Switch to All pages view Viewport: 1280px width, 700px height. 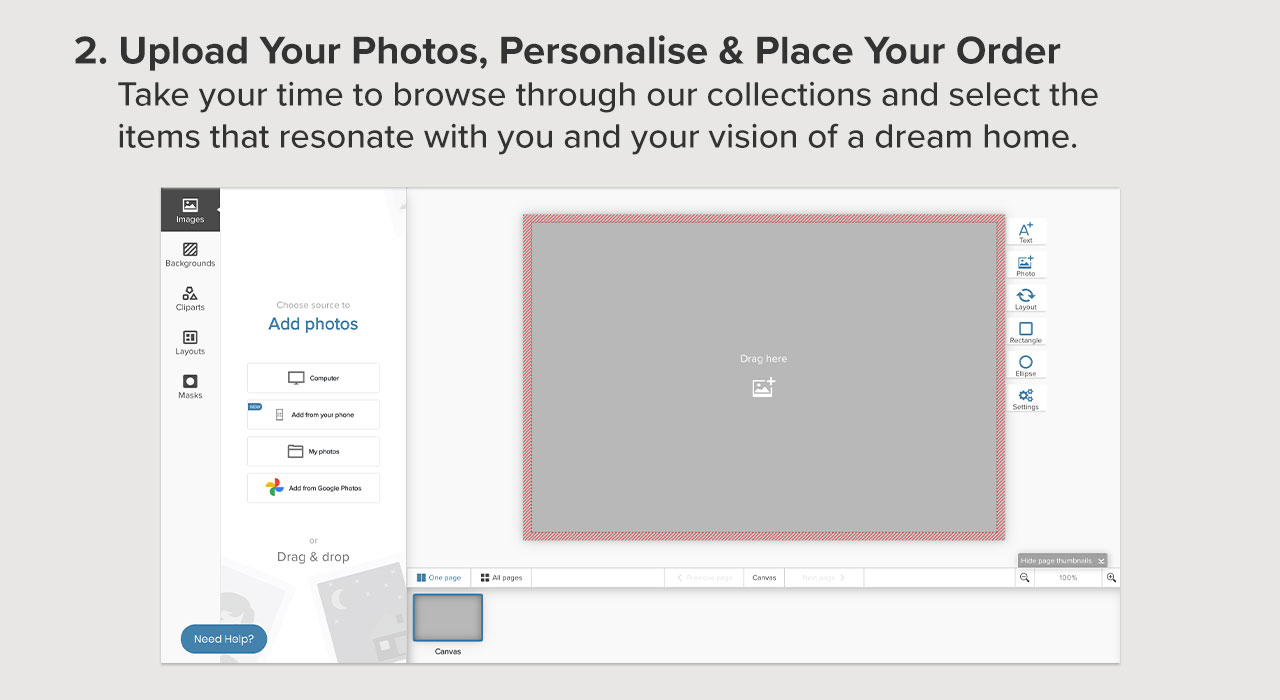click(x=500, y=577)
